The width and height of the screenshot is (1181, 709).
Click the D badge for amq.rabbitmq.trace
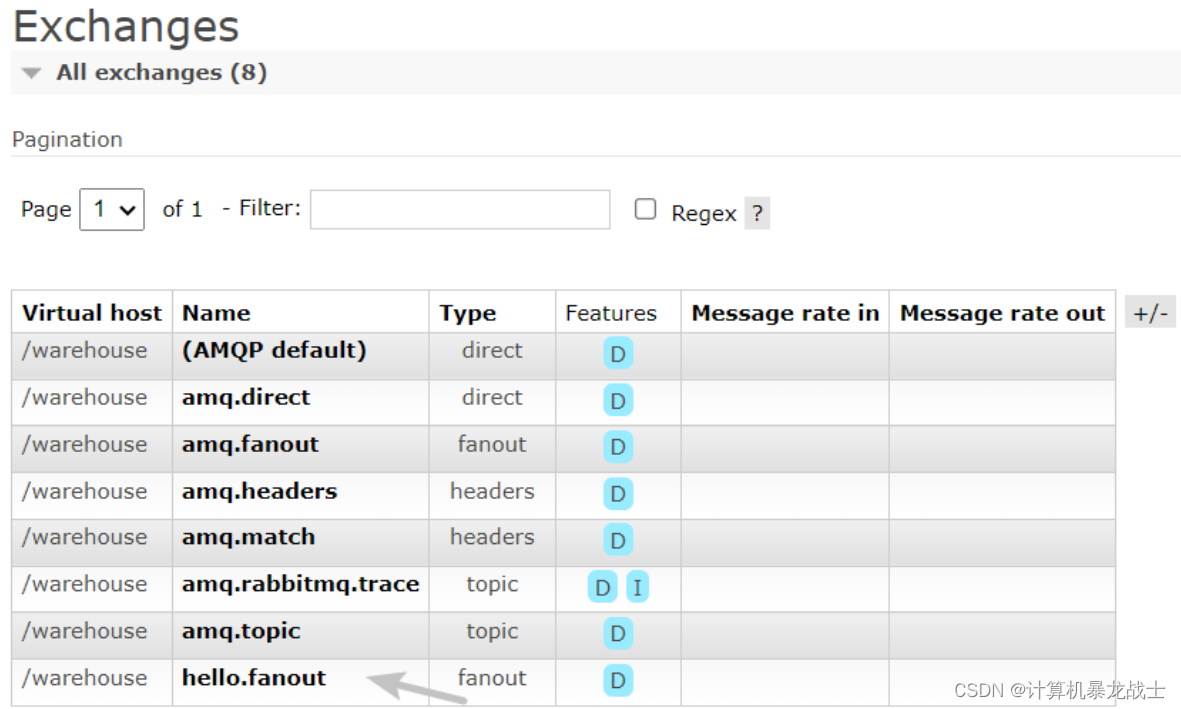tap(601, 588)
